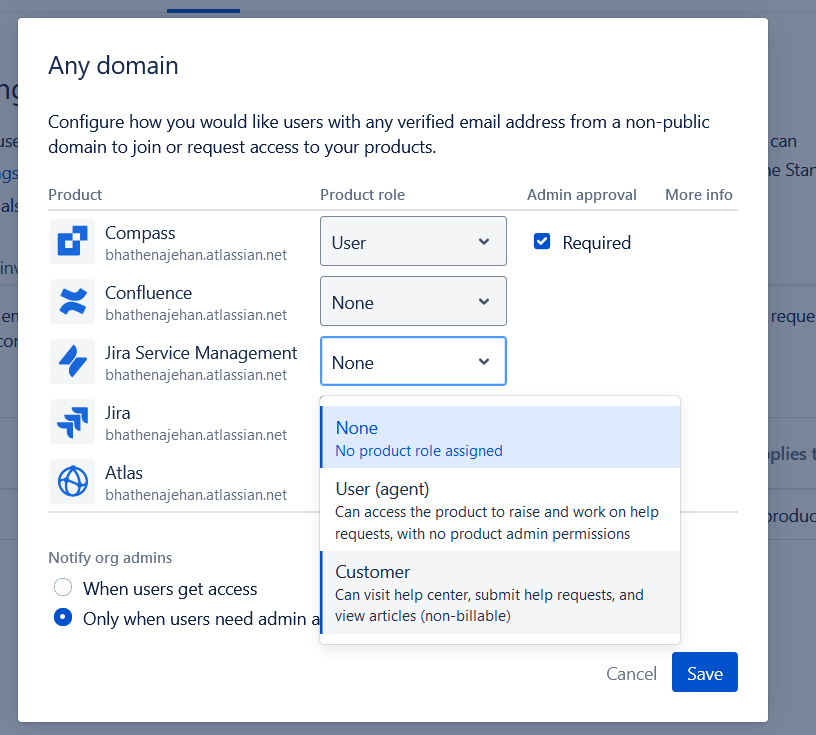Click the 'Notify org admins' label
Screen dimensions: 816x735
tap(110, 557)
